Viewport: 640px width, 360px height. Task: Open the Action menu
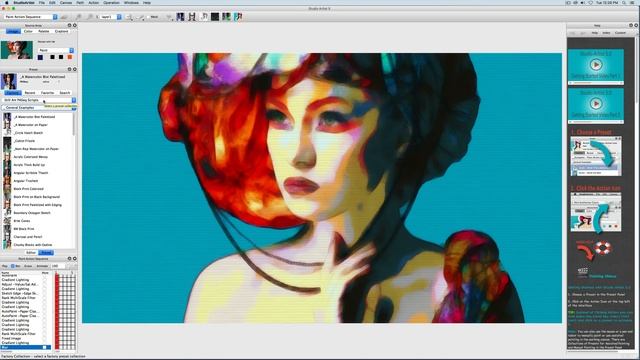pyautogui.click(x=93, y=2)
